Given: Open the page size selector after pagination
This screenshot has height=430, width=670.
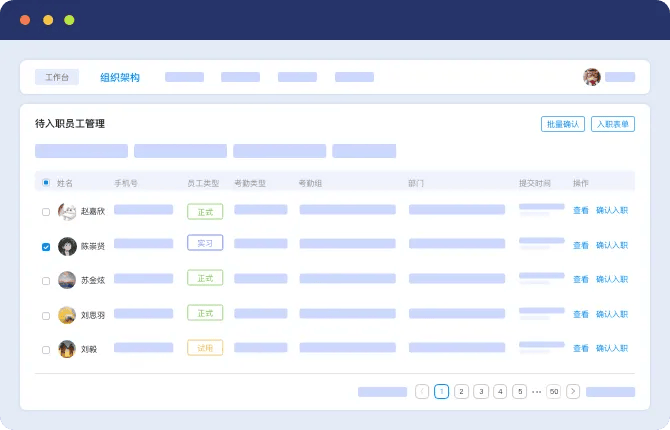Looking at the screenshot, I should pyautogui.click(x=610, y=391).
